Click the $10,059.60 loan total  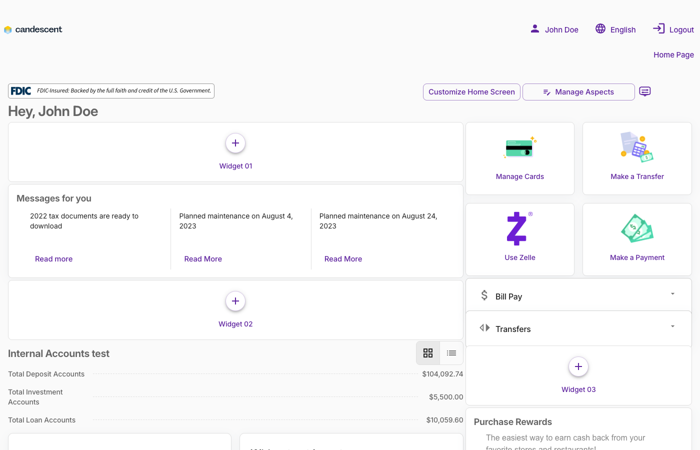[x=444, y=420]
